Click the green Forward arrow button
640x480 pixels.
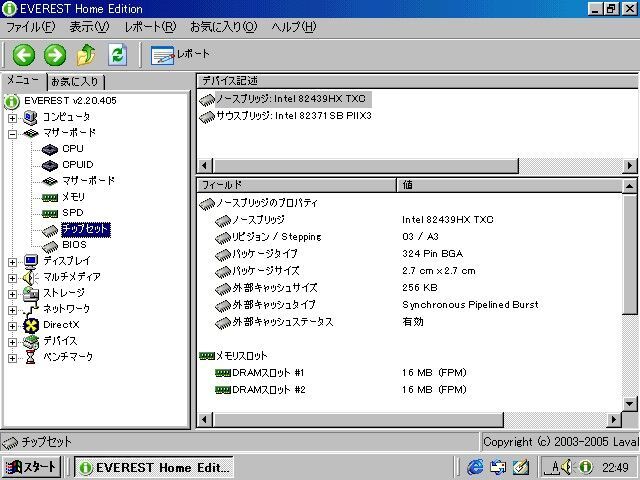click(55, 55)
